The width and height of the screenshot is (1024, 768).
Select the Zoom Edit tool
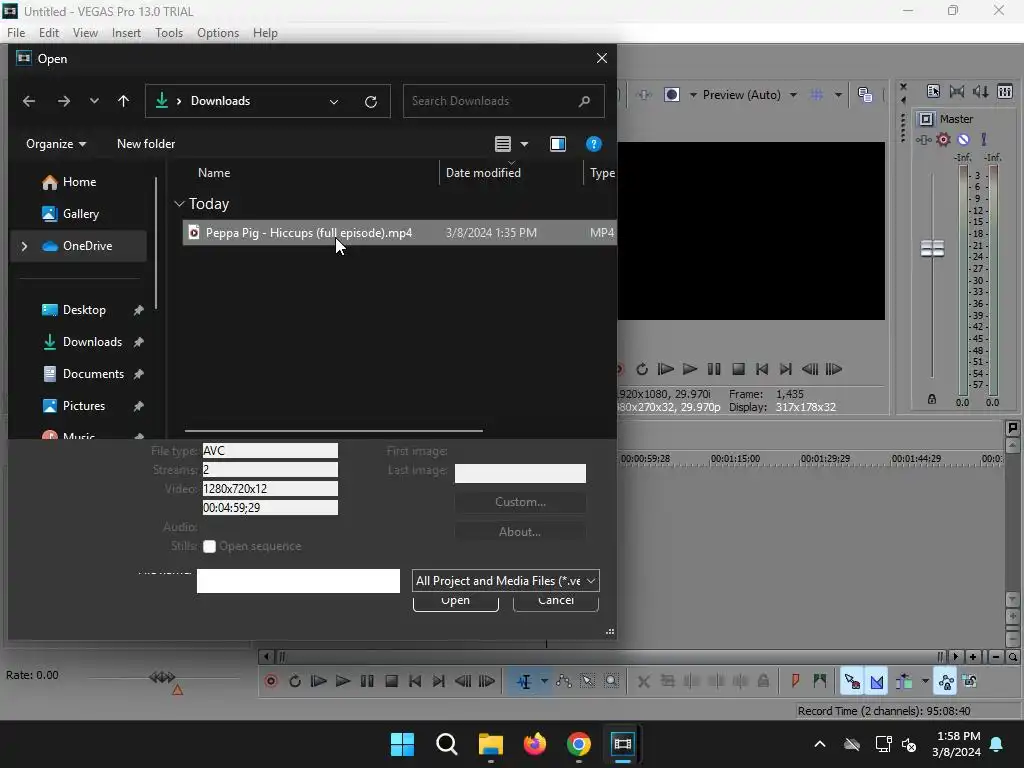[x=611, y=681]
